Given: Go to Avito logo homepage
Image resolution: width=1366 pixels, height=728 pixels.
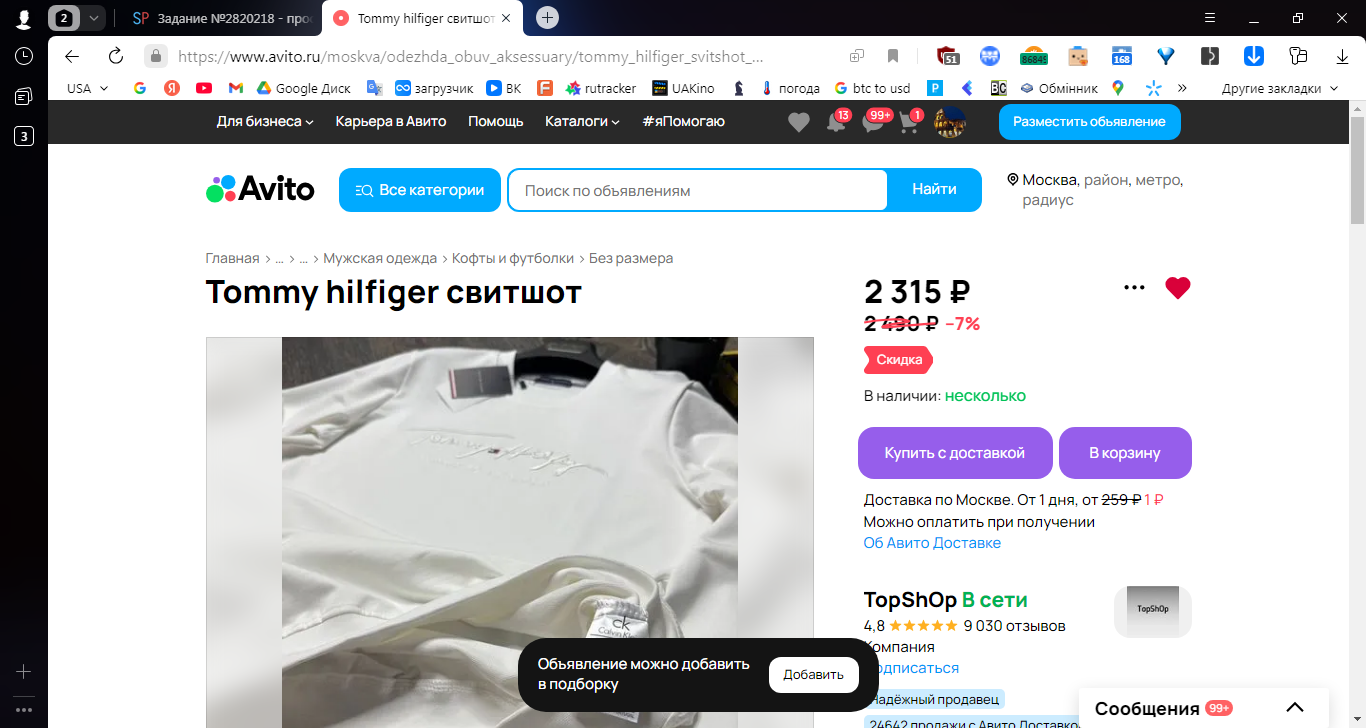Looking at the screenshot, I should click(260, 189).
